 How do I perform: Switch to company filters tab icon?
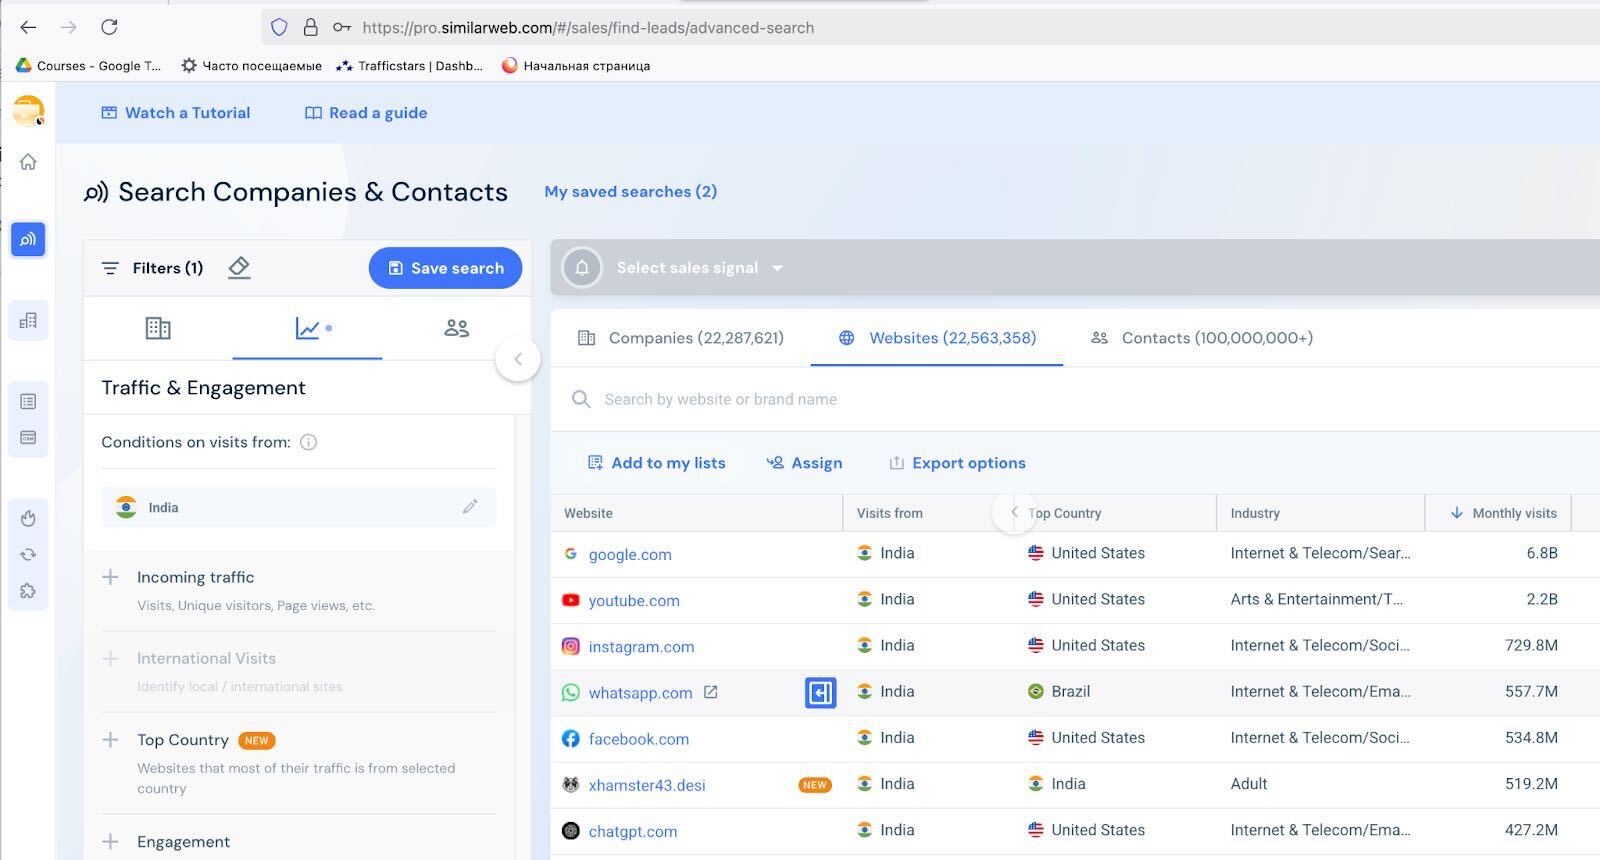[158, 328]
